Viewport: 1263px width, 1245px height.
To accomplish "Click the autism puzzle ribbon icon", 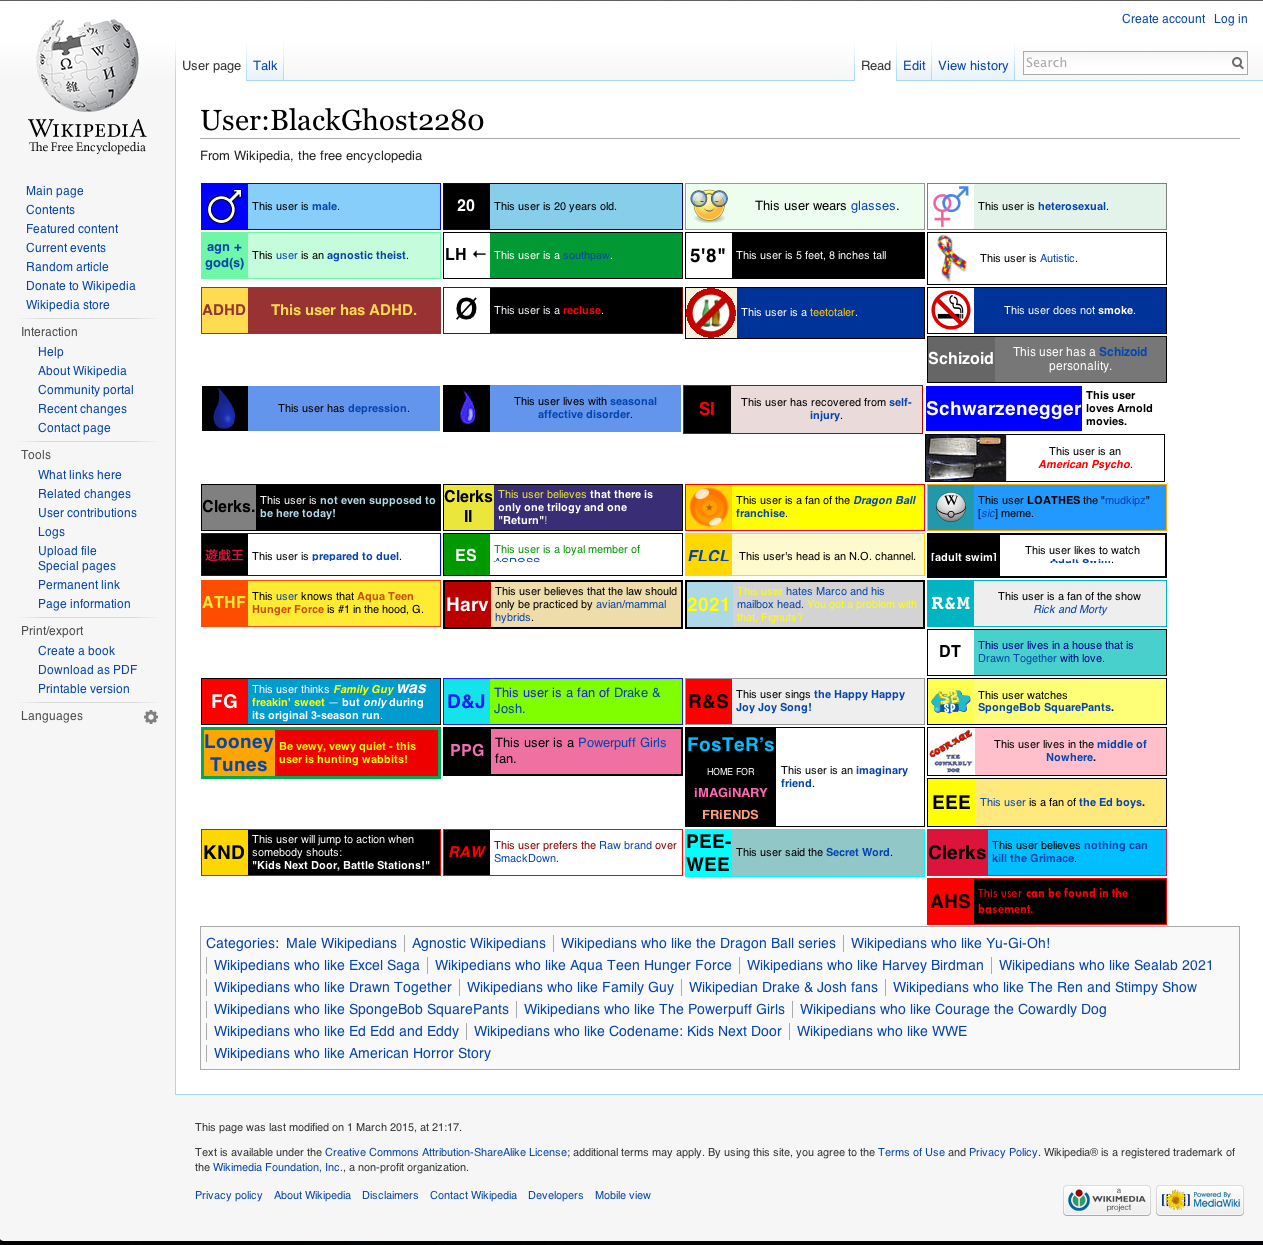I will [951, 258].
